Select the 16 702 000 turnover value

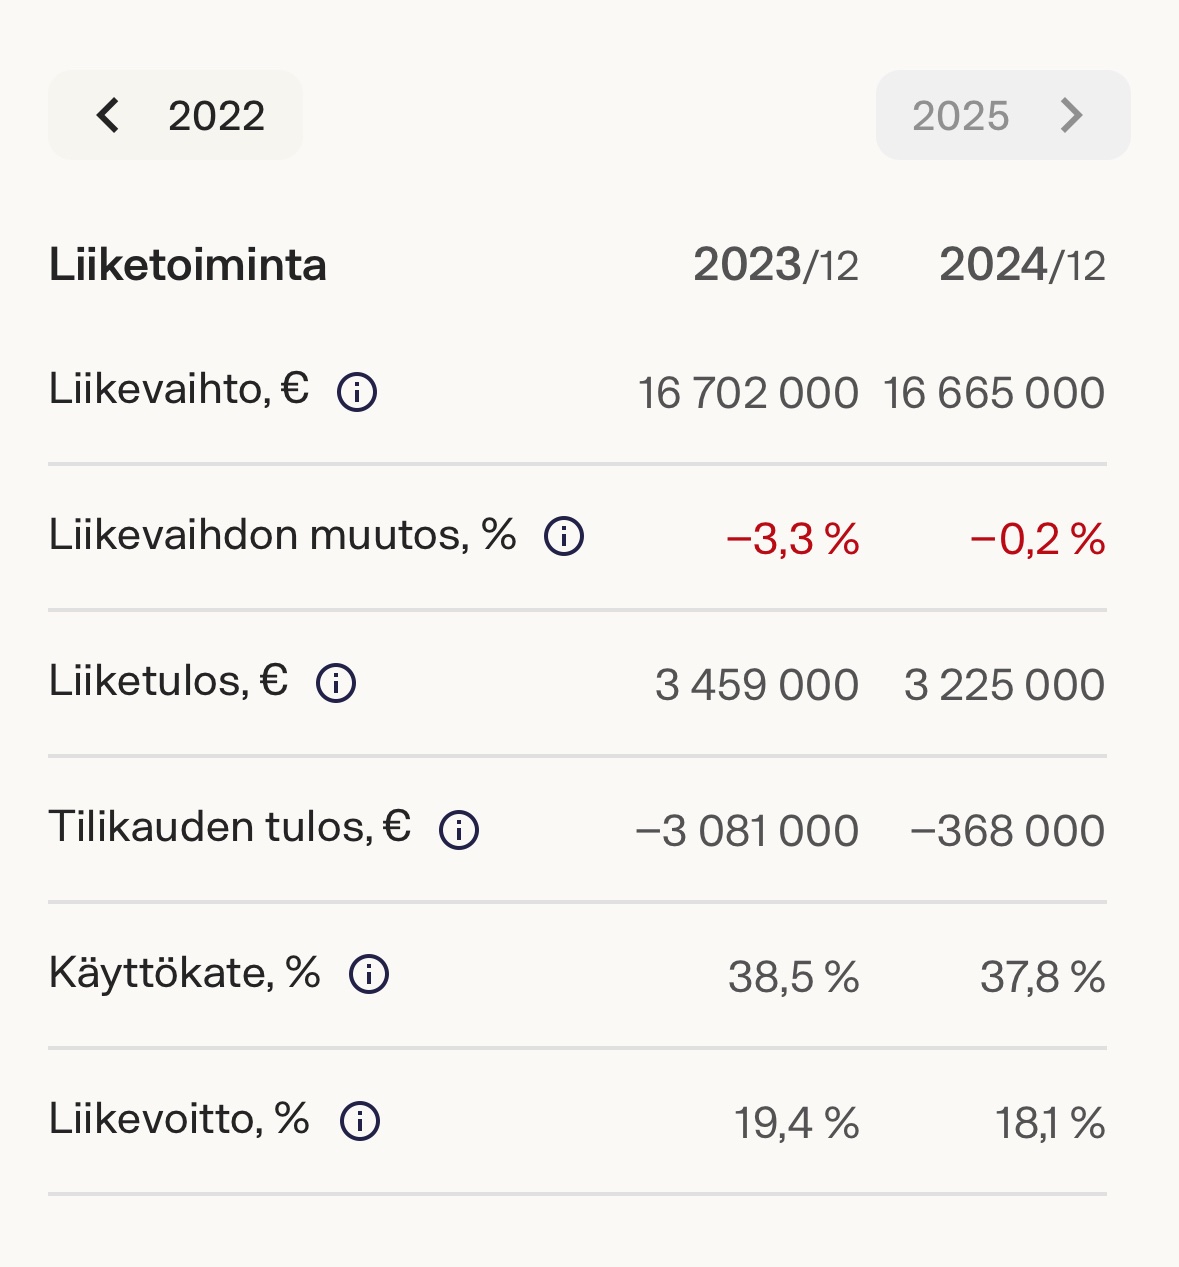pos(748,393)
